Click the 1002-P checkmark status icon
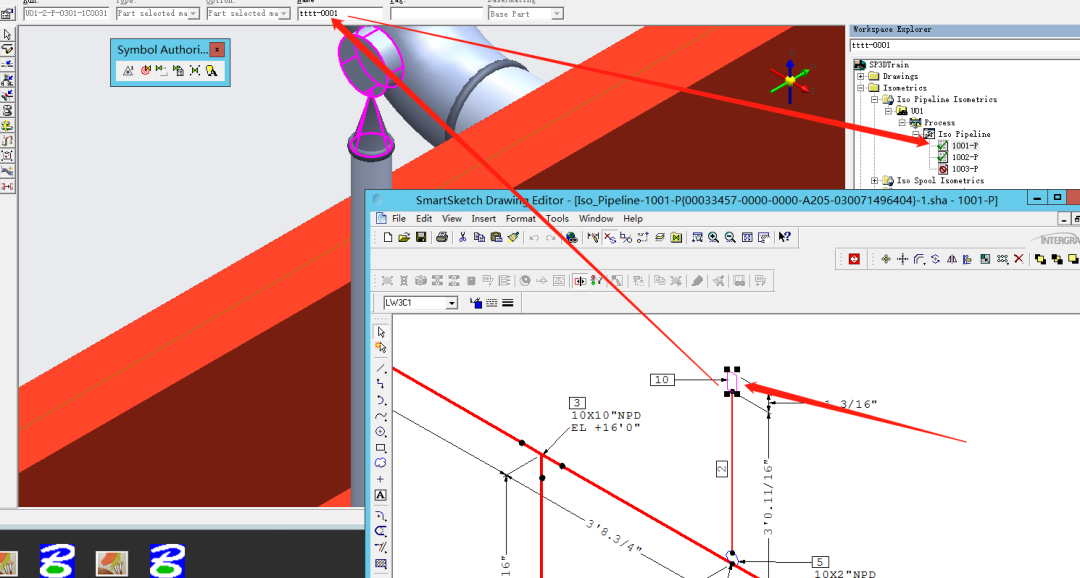Viewport: 1080px width, 578px height. coord(943,157)
